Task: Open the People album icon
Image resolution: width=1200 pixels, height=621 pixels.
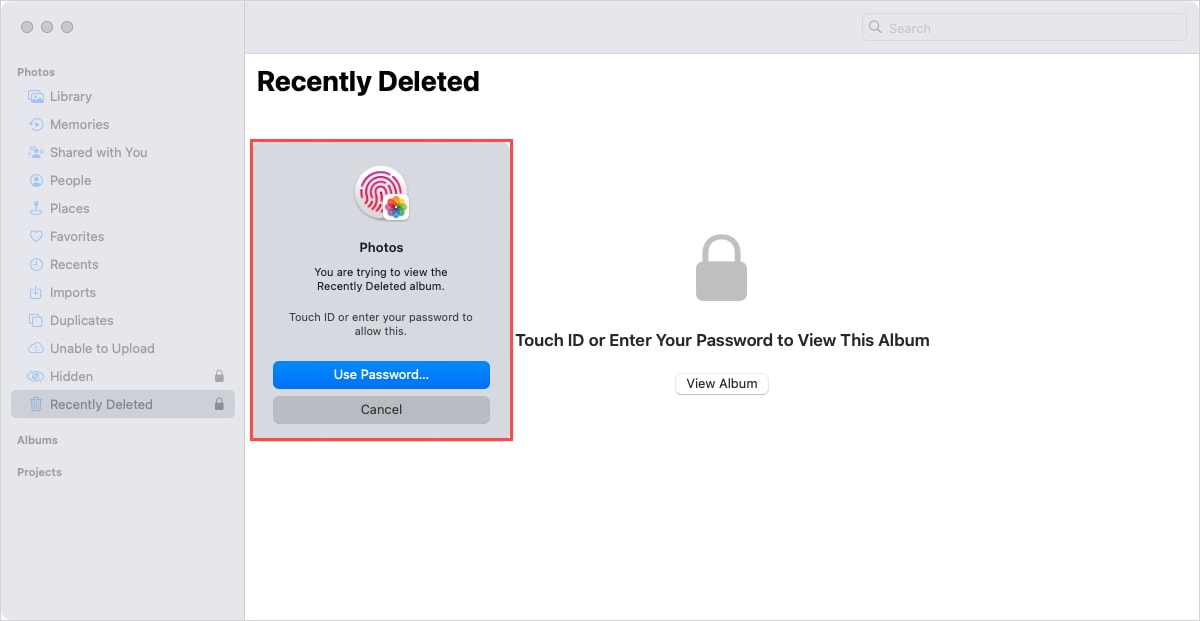Action: click(34, 180)
